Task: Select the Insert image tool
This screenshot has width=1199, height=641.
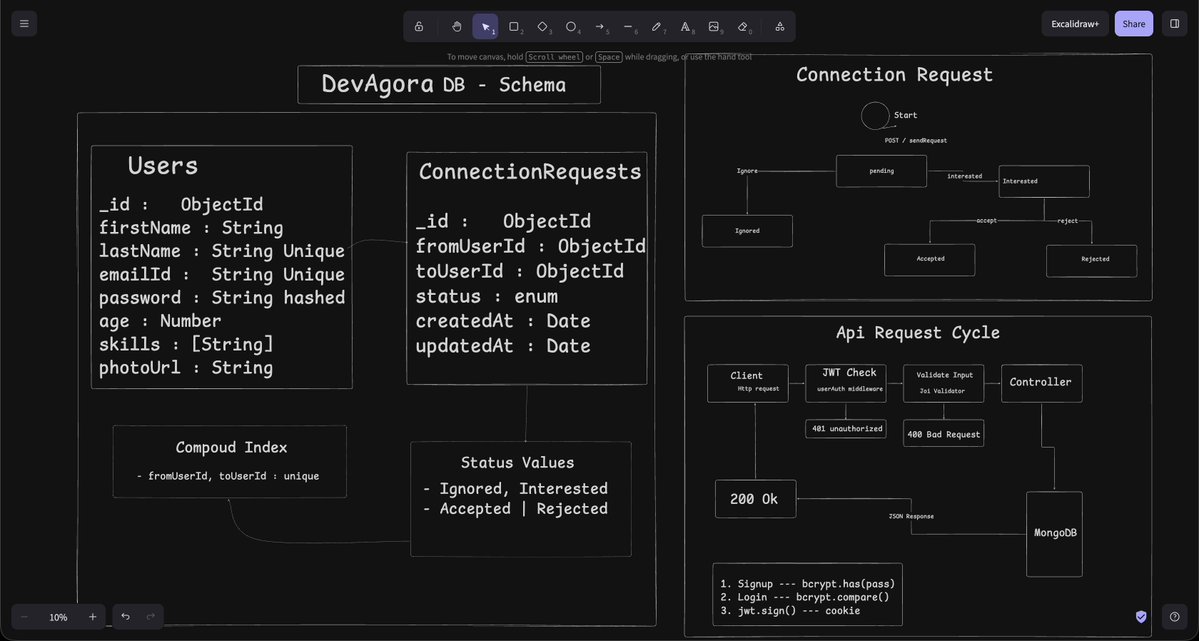Action: (x=714, y=26)
